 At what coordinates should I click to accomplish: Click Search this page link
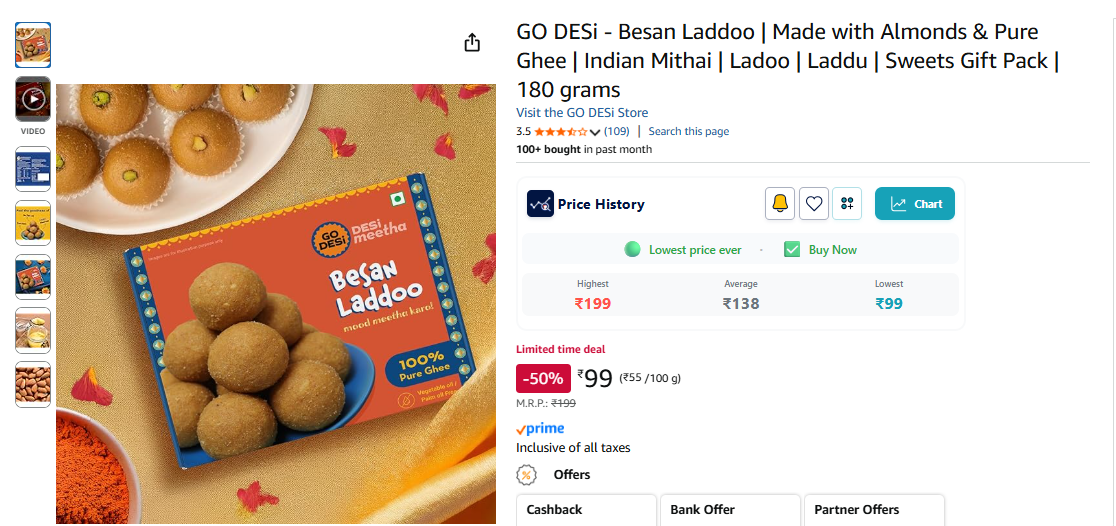pos(688,132)
